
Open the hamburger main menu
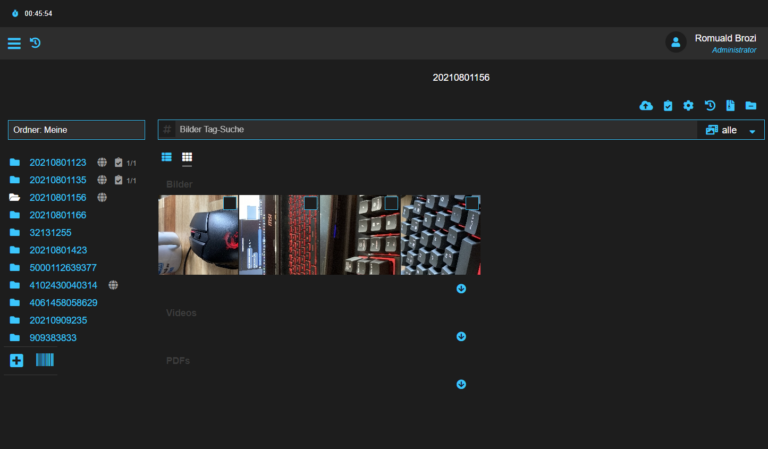(14, 43)
